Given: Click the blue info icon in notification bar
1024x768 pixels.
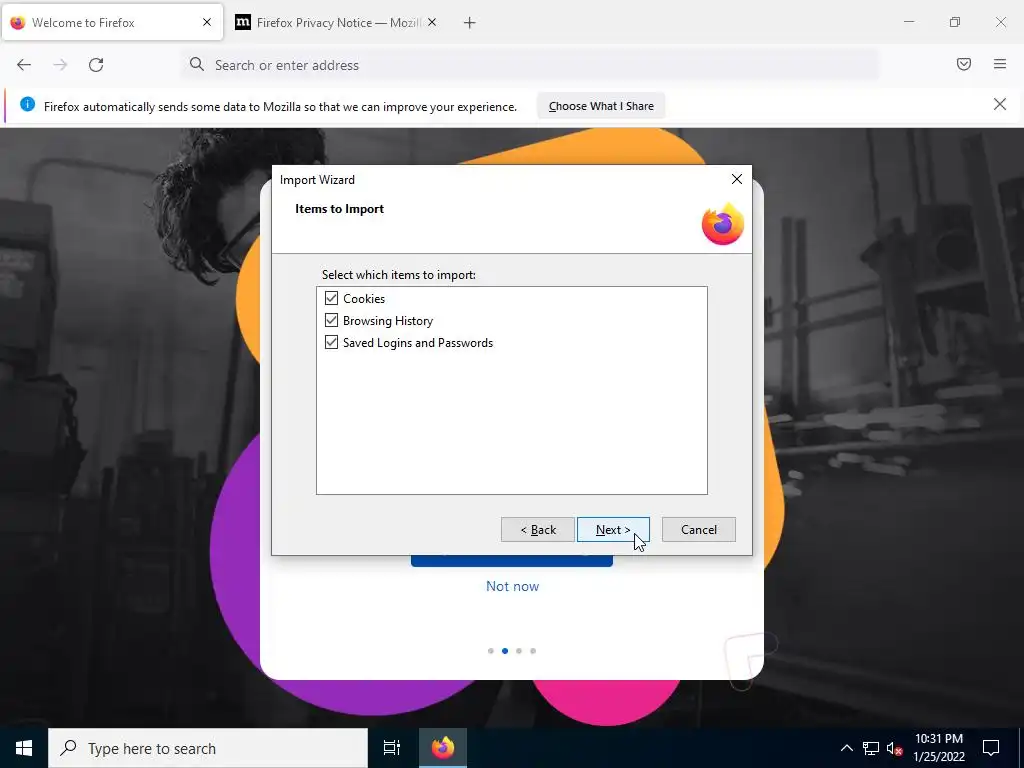Looking at the screenshot, I should pyautogui.click(x=27, y=104).
